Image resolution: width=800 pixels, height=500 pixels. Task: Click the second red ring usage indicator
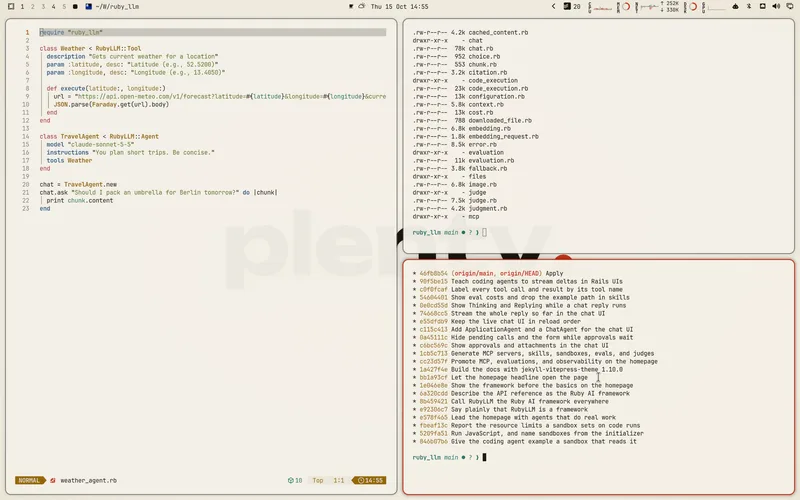[693, 7]
